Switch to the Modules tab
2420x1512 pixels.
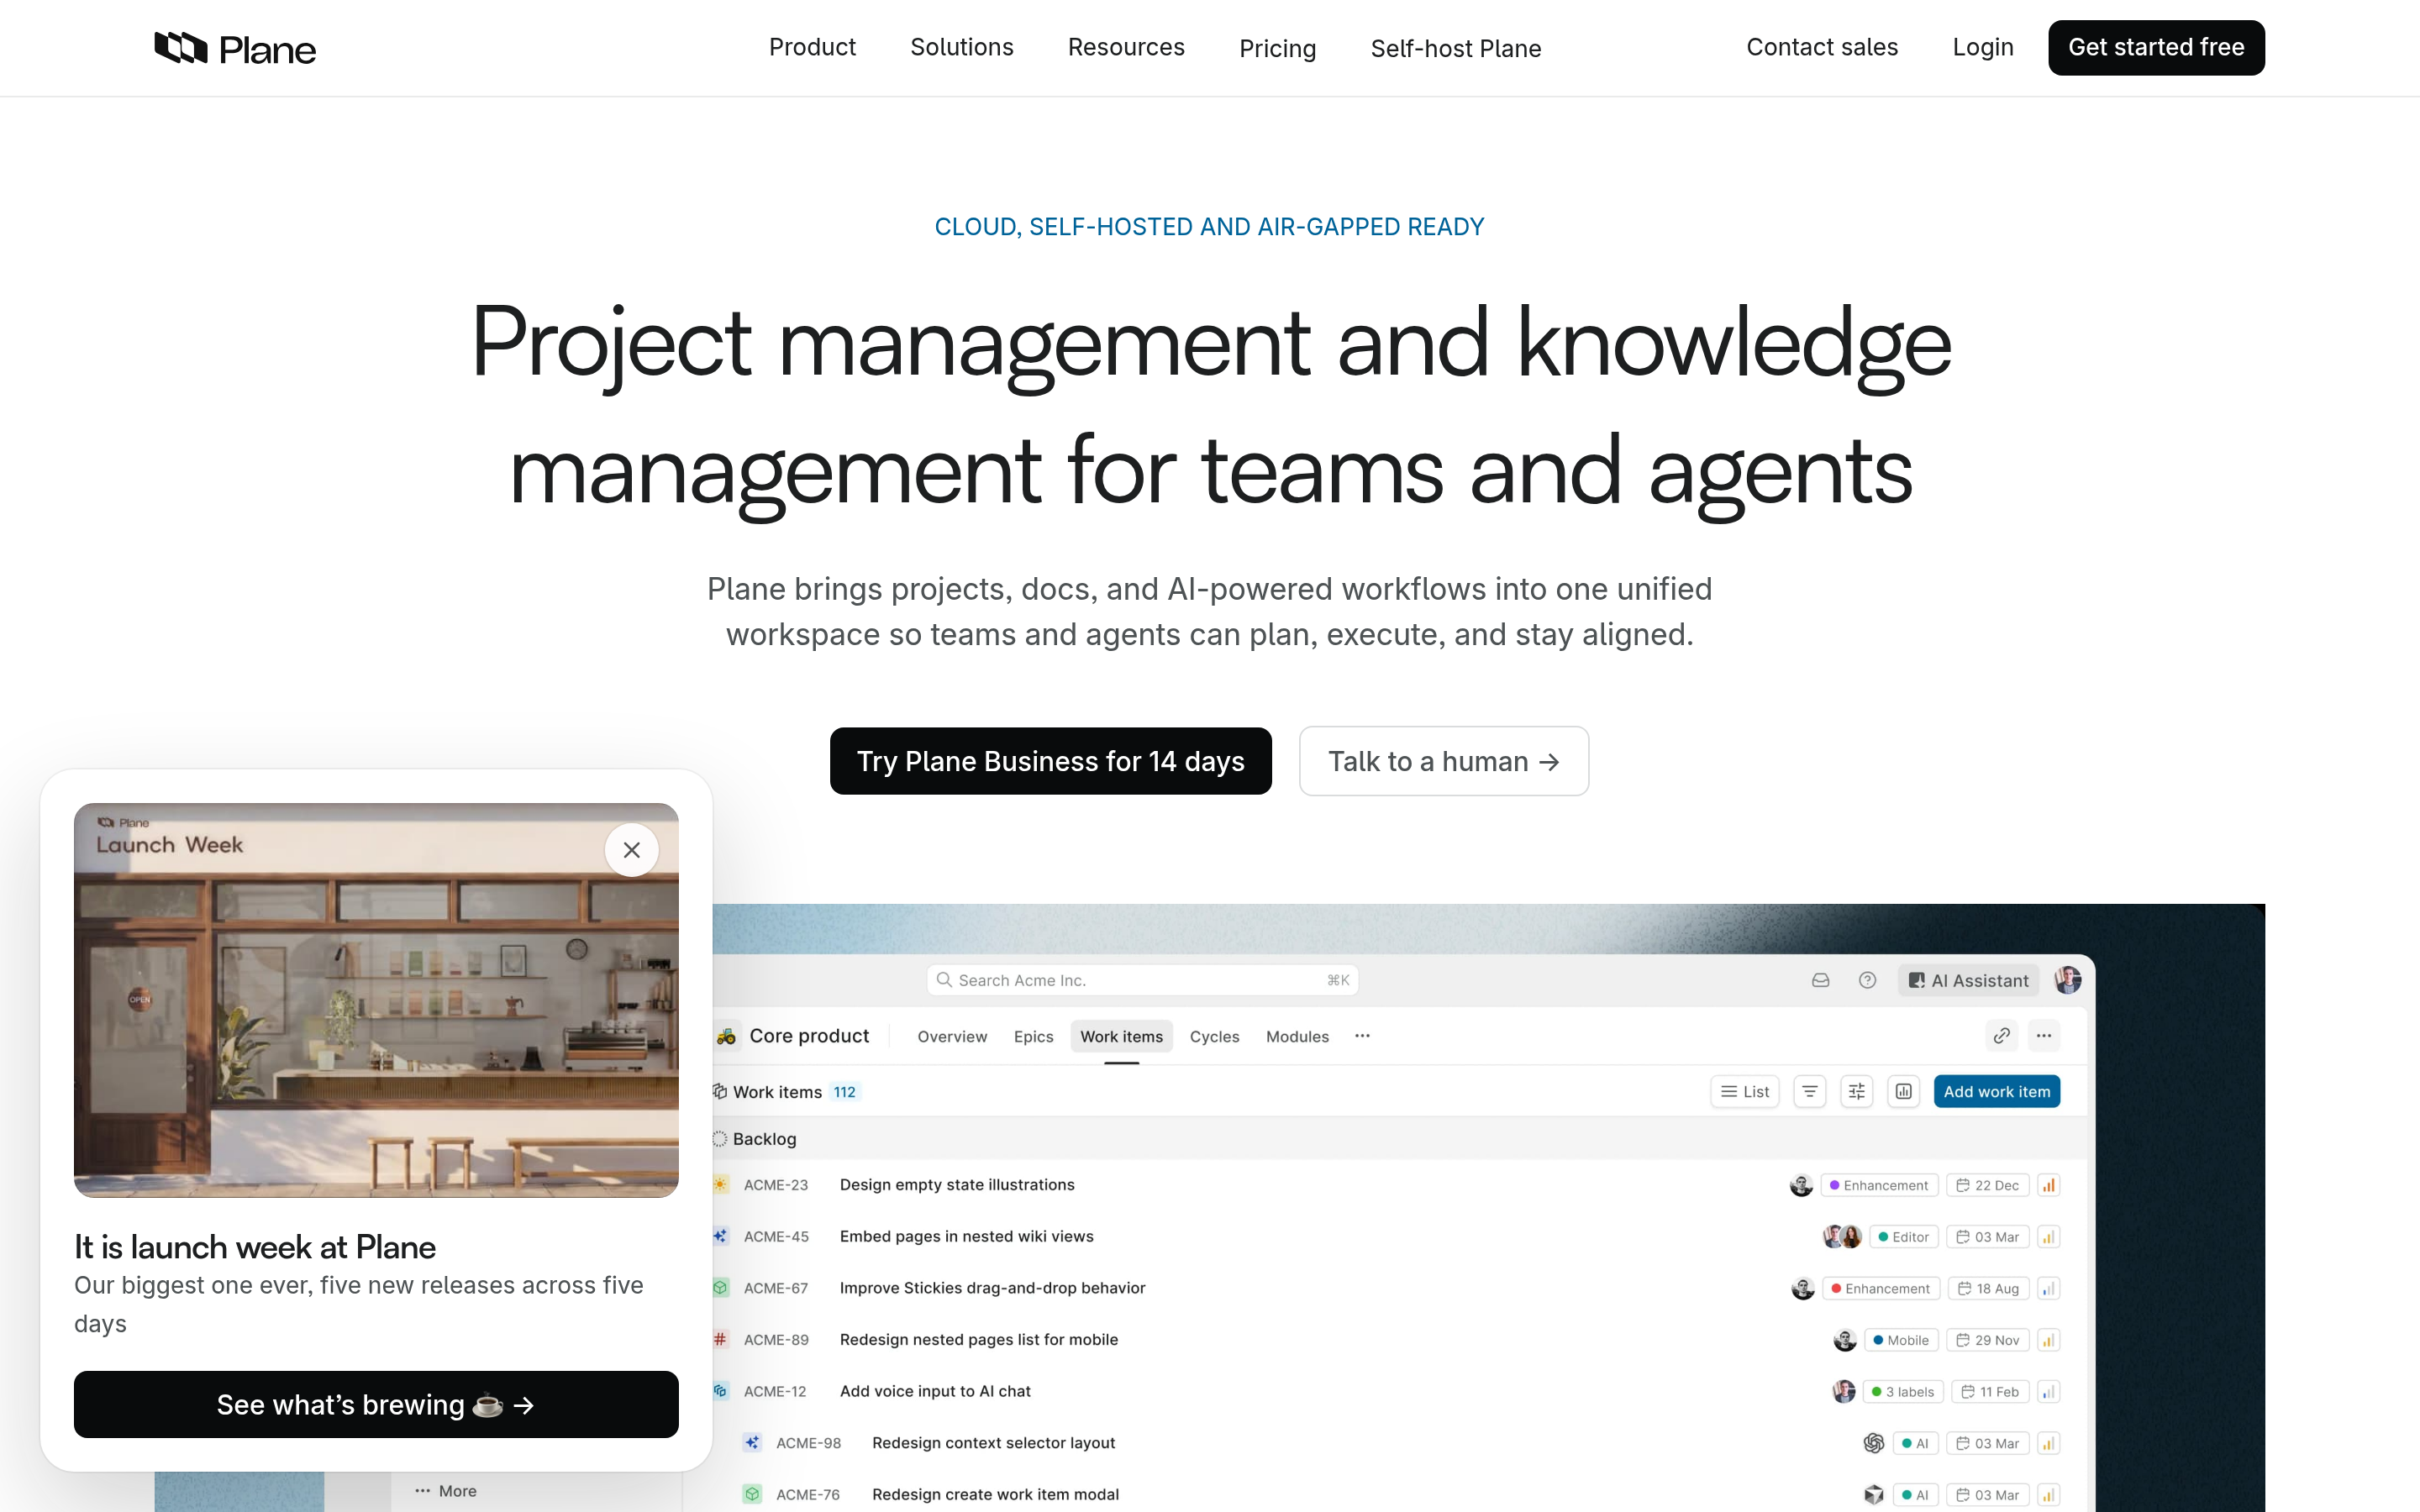1297,1036
